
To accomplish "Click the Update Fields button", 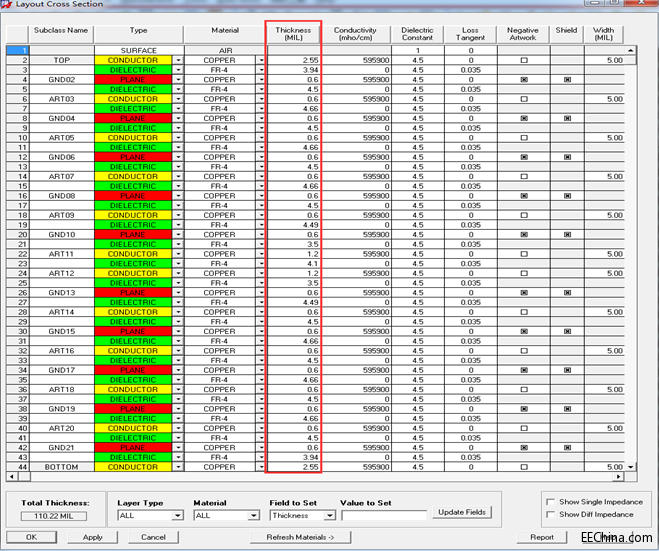I will (462, 512).
